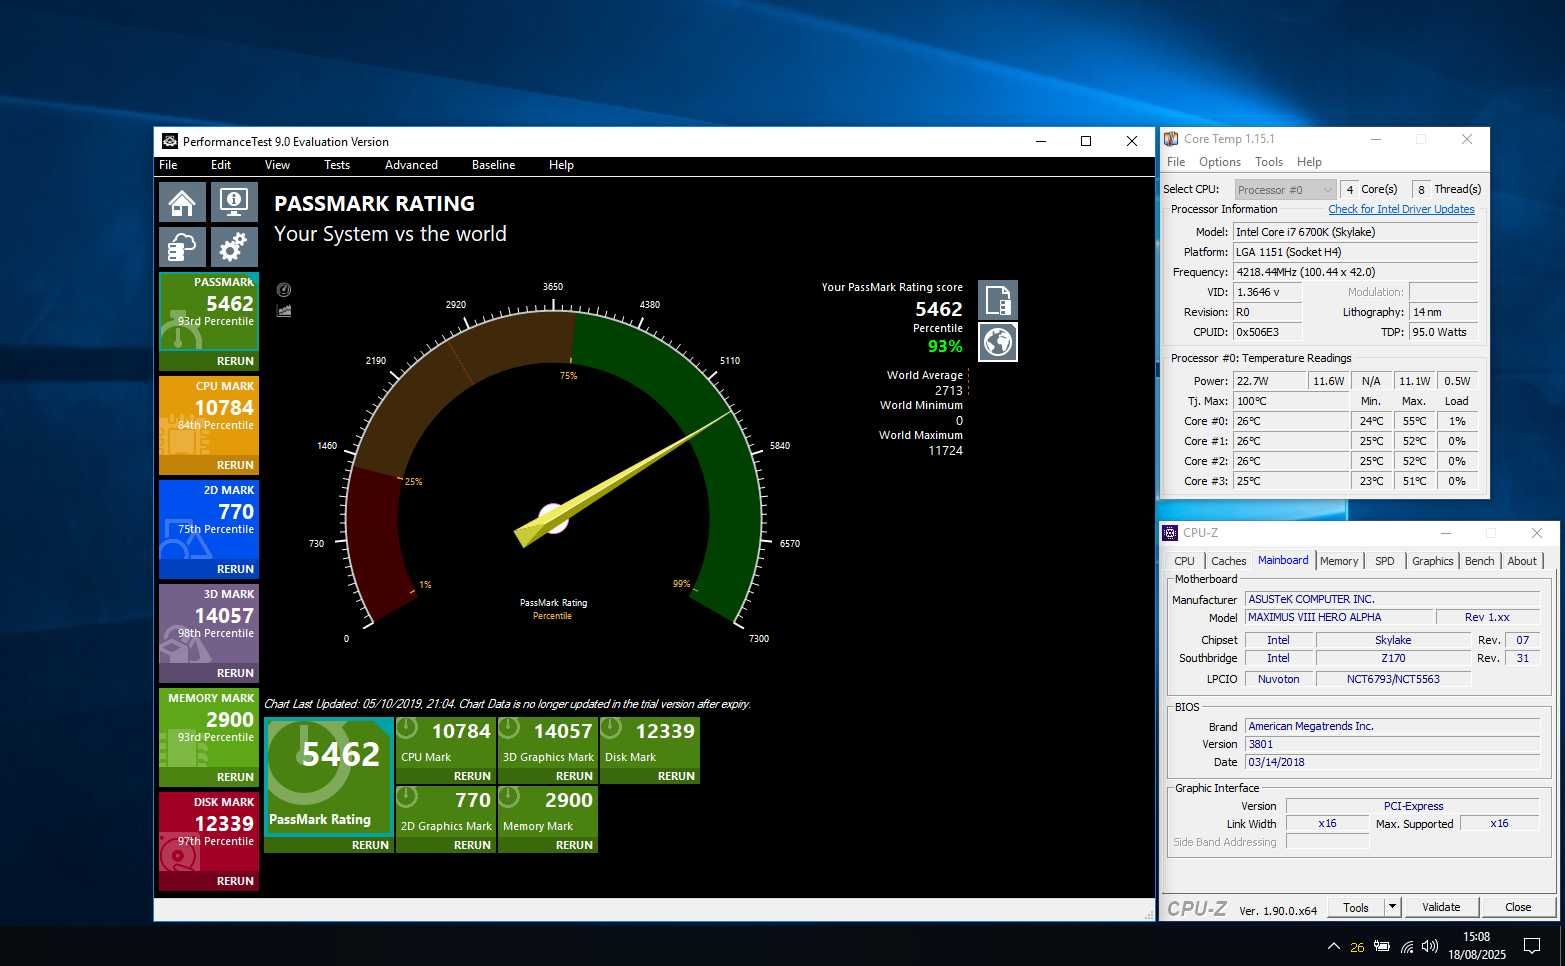Click the globe icon under the score
1565x966 pixels.
pos(997,342)
